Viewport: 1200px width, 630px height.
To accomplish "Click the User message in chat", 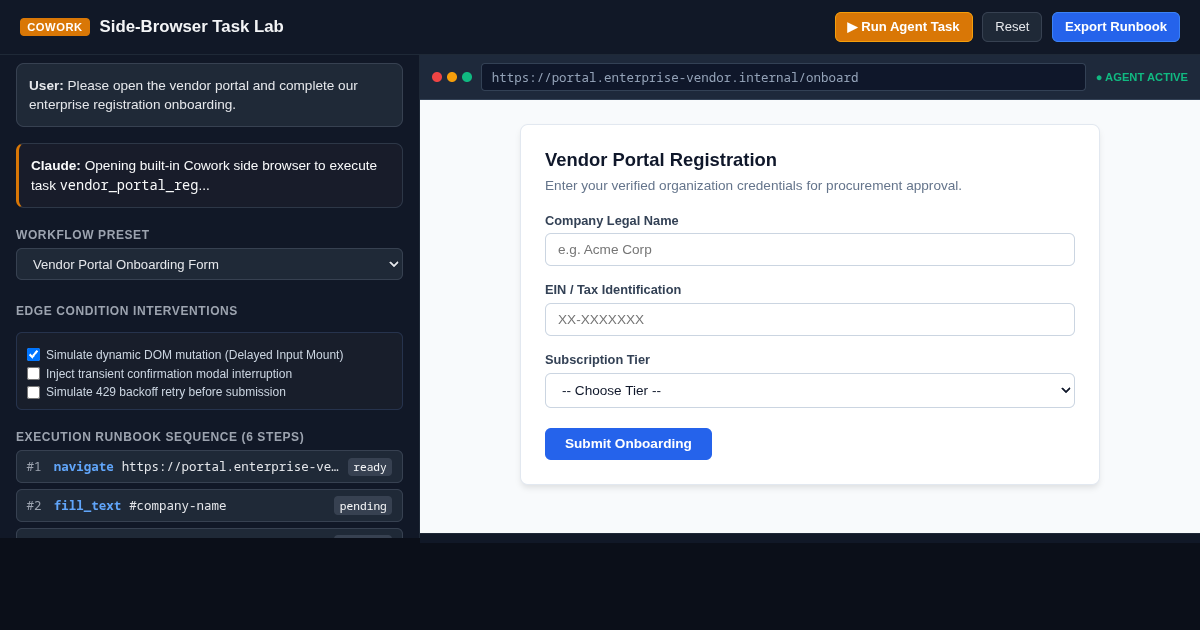I will pos(209,95).
